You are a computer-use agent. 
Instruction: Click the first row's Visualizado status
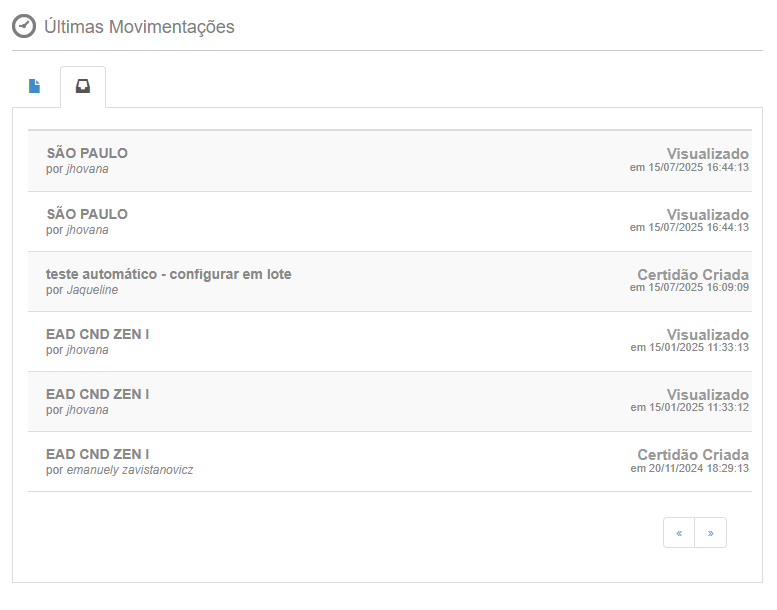coord(708,154)
